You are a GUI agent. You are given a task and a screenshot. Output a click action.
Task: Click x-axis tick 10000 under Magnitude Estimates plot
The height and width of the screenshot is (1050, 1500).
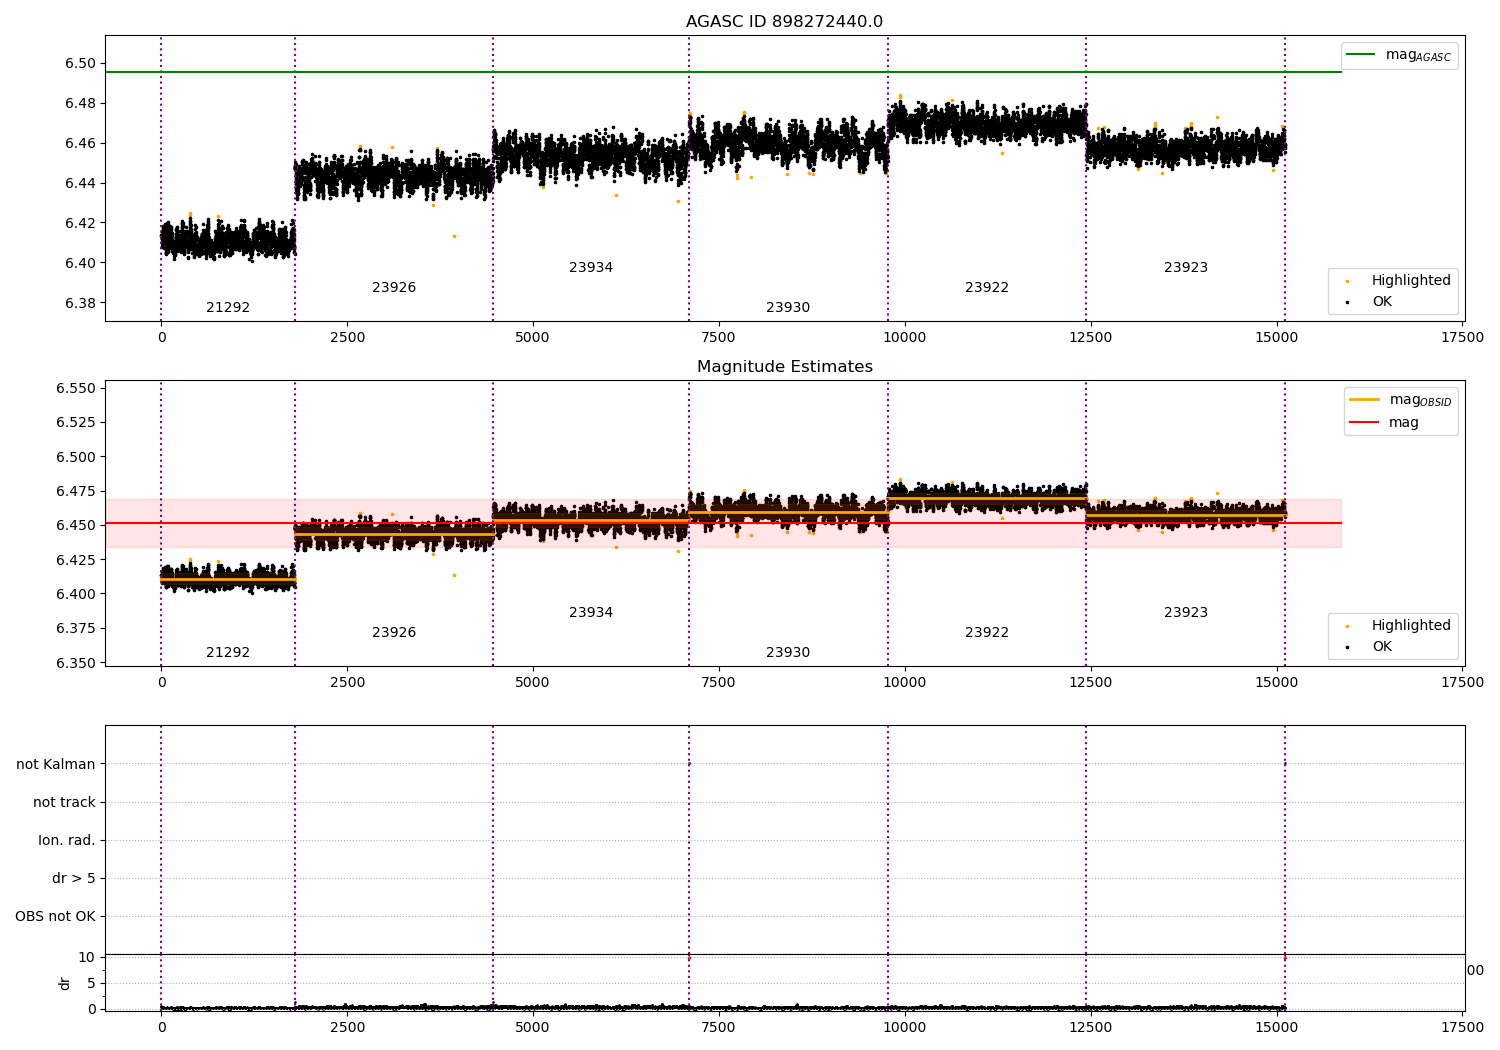(905, 682)
